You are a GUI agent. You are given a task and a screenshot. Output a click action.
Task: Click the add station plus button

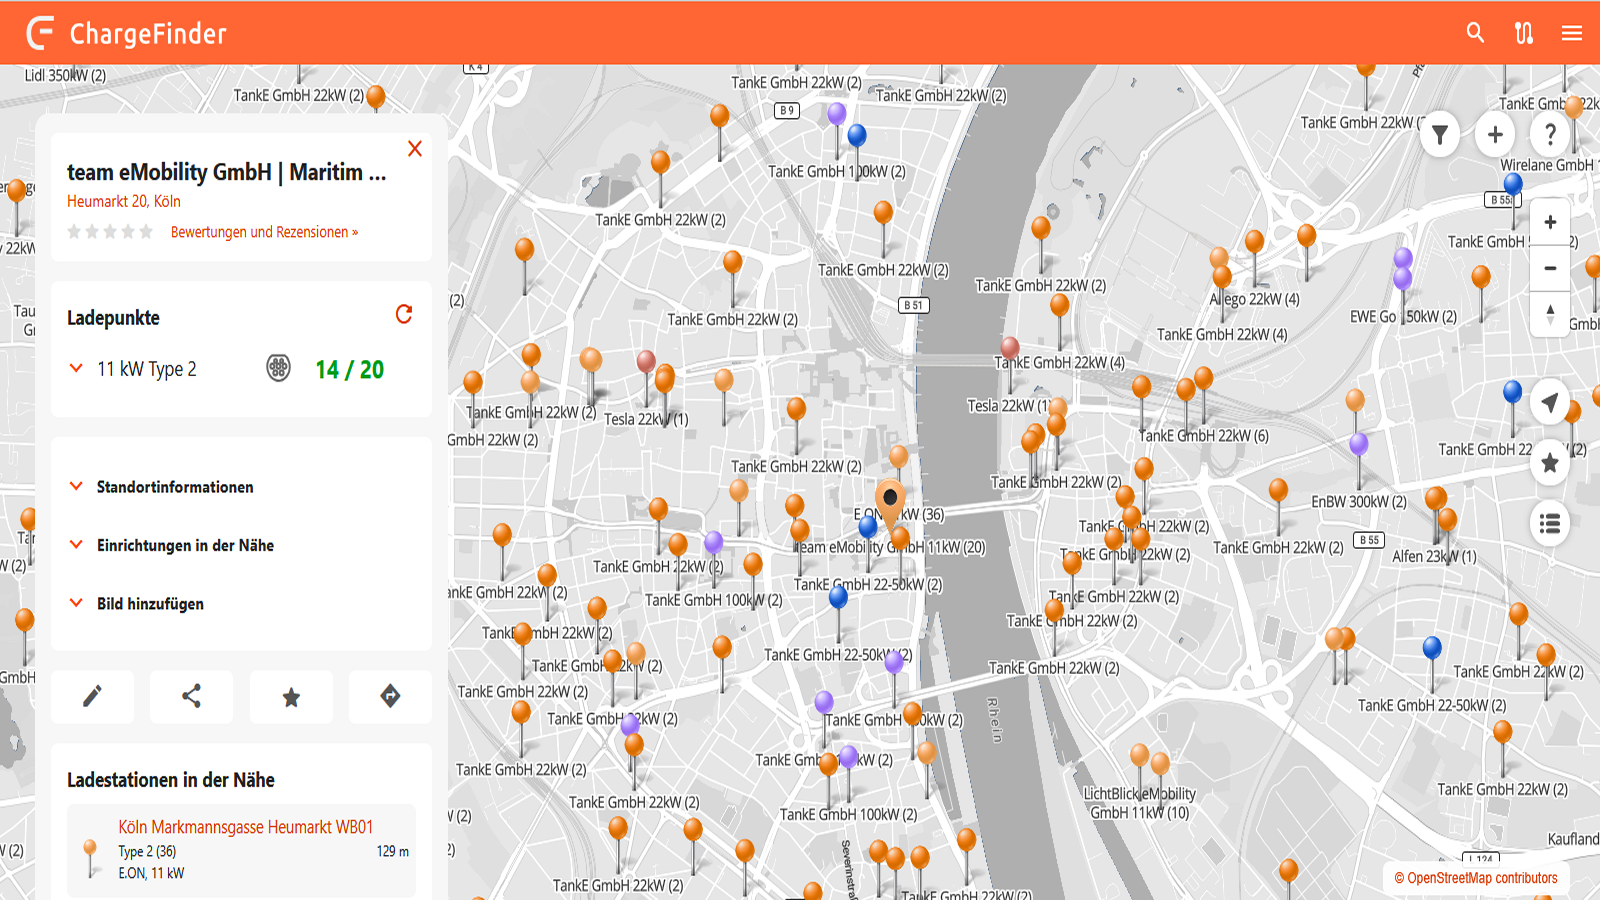coord(1495,134)
